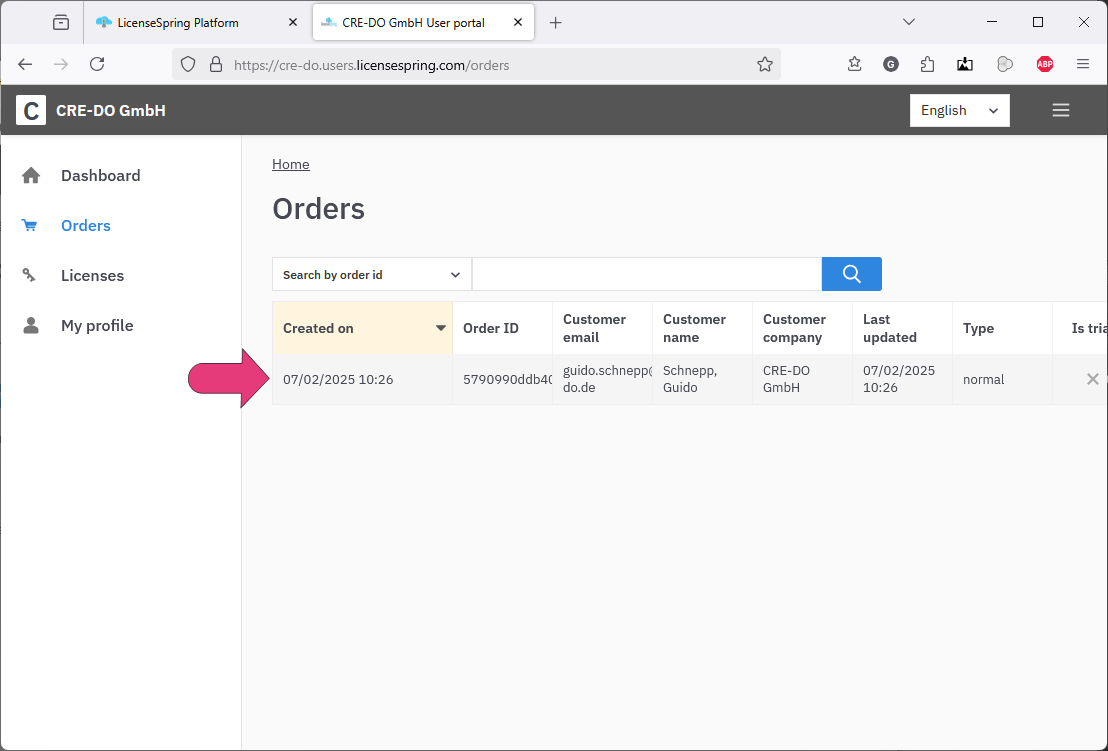Click the guido.schnepp email cell
Screen dimensions: 1108x751
603,379
